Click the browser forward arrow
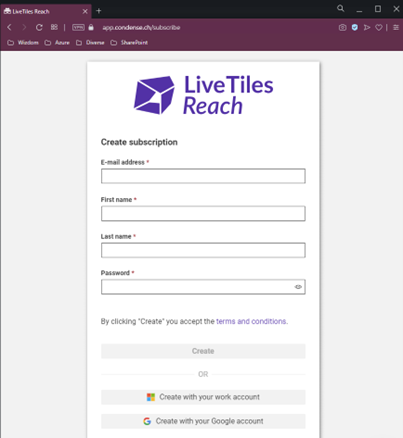Screen dimensions: 403x438 (x=24, y=27)
